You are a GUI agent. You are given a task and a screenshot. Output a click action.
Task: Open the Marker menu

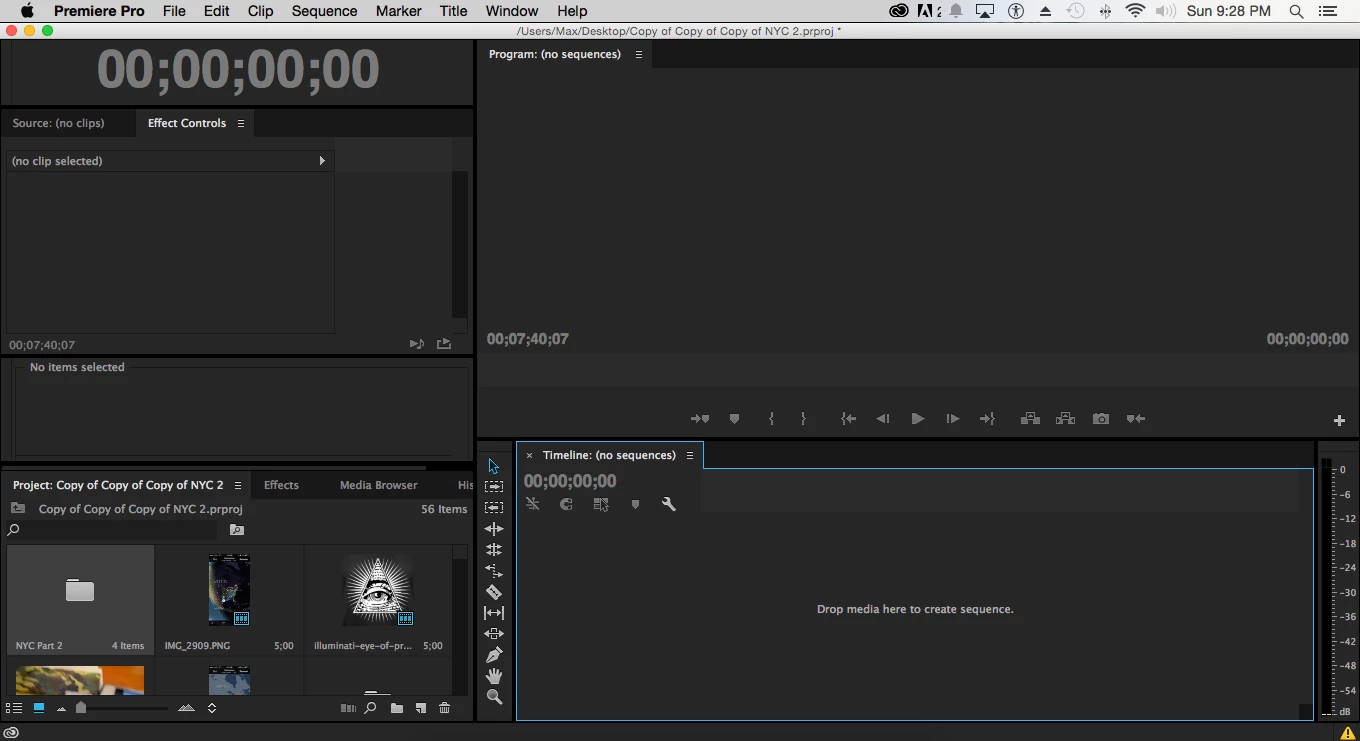point(398,11)
